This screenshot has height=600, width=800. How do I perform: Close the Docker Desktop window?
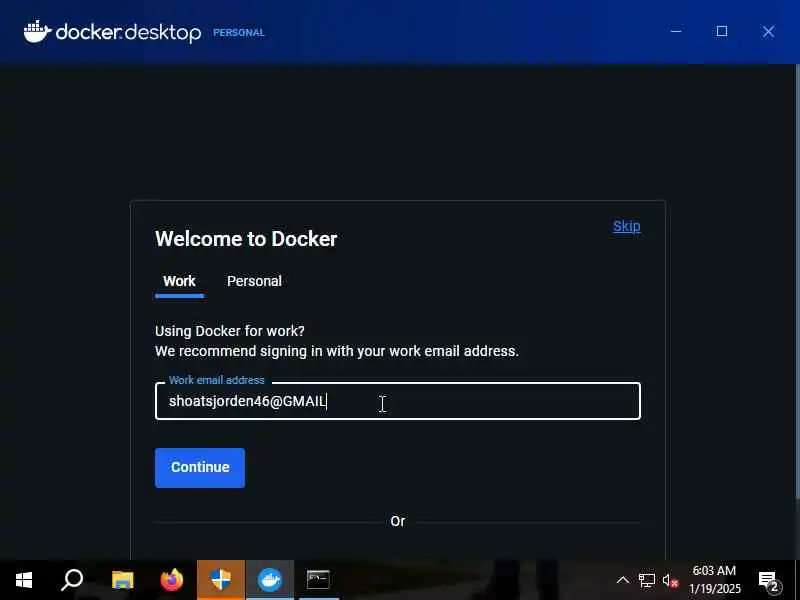[x=768, y=32]
